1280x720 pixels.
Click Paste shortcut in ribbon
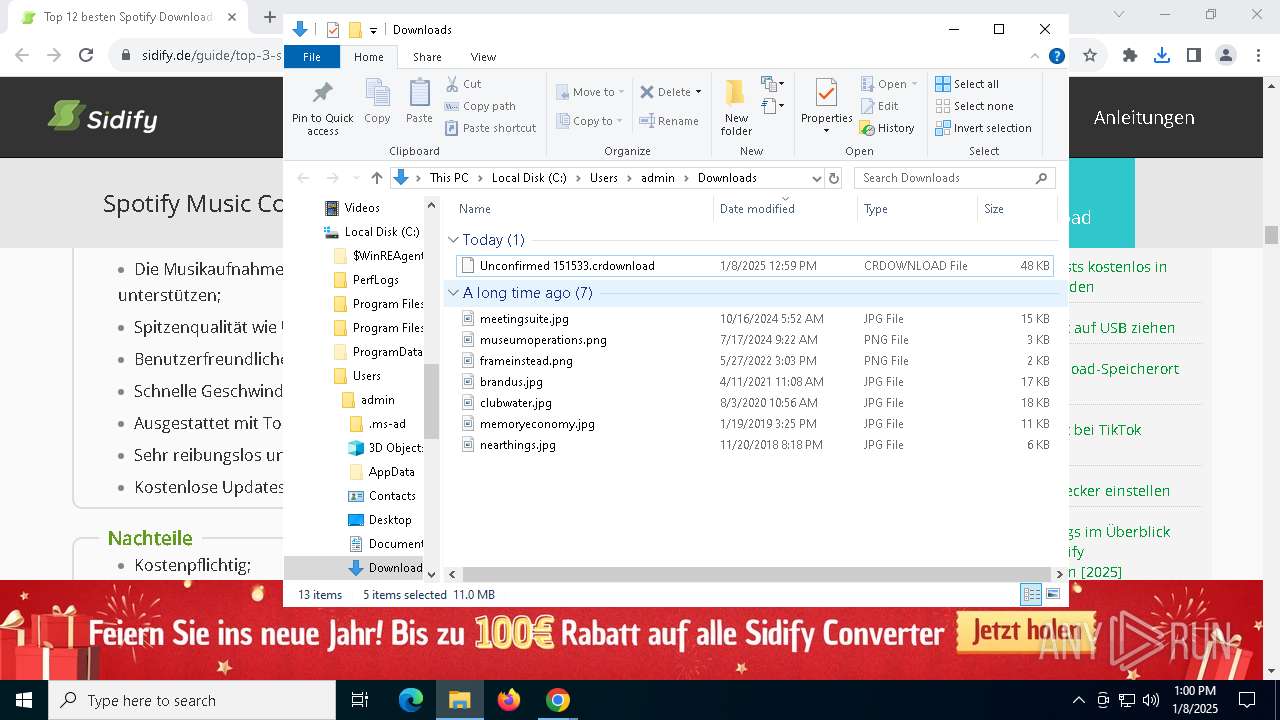pos(490,128)
